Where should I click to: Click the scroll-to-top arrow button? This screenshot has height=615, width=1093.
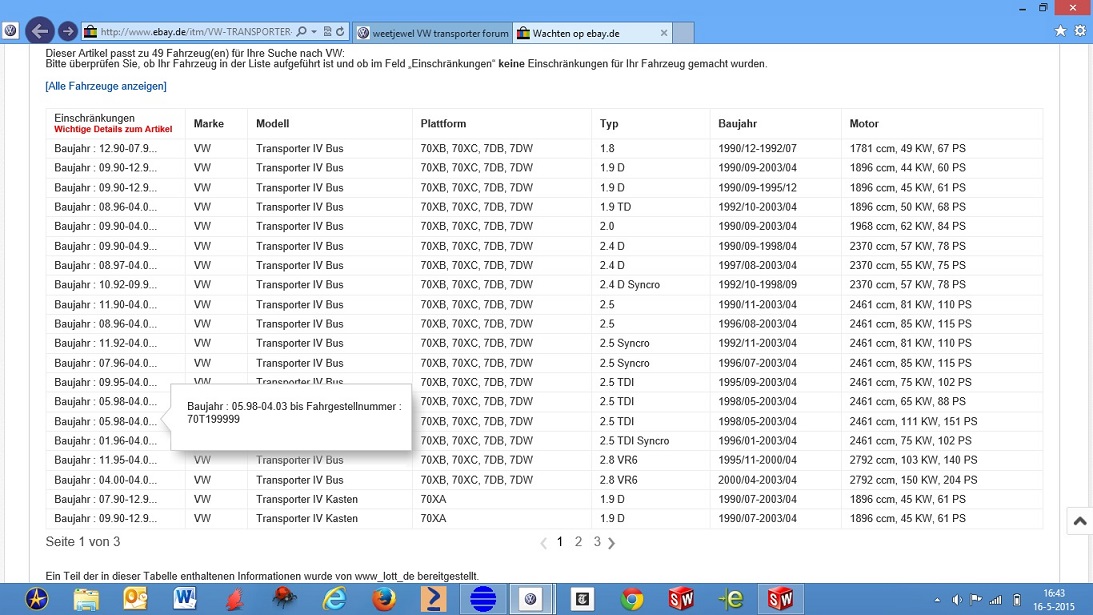[x=1080, y=521]
